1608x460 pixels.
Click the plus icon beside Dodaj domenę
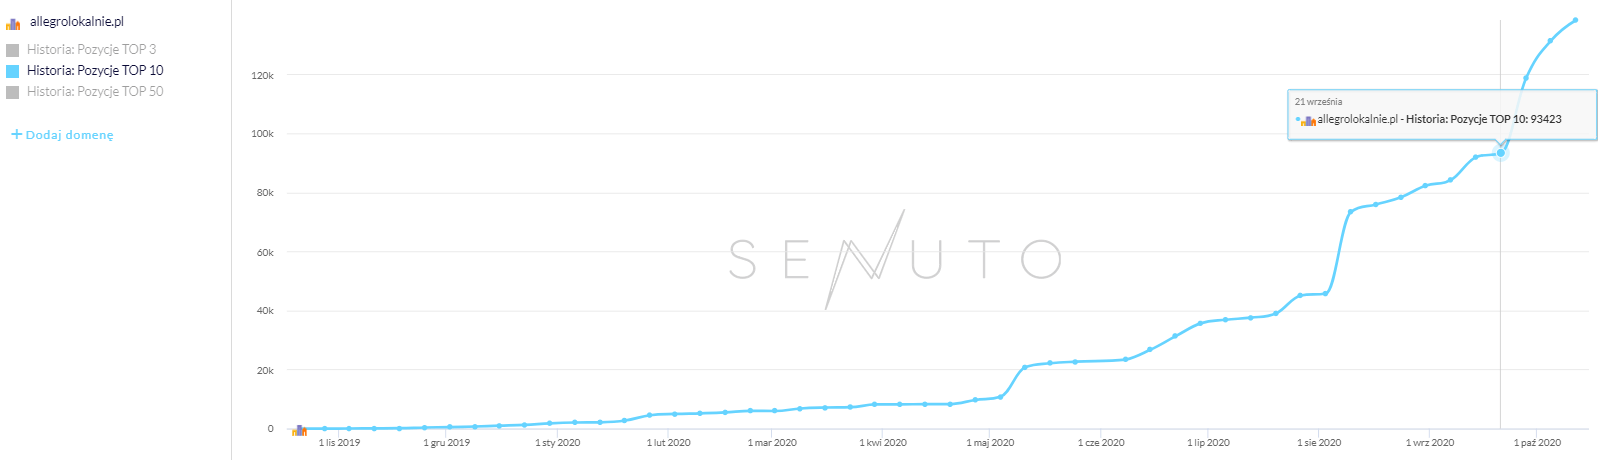(16, 134)
